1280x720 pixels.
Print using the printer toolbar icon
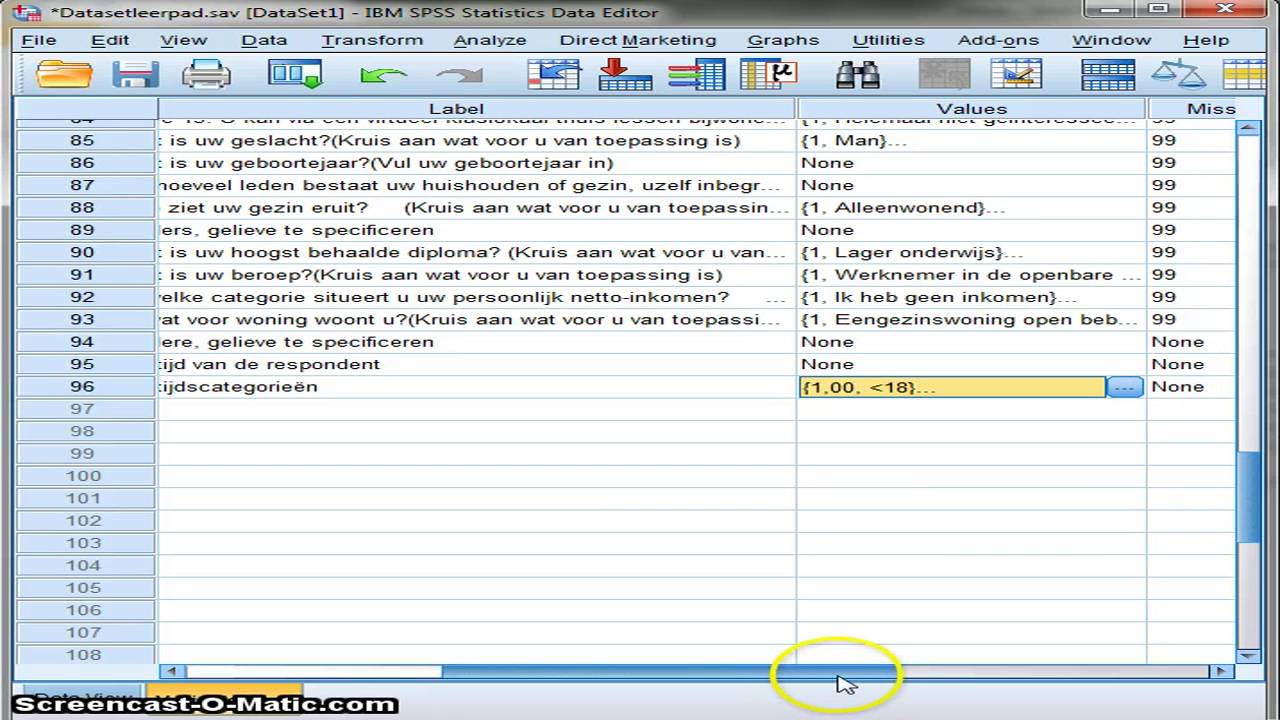(x=206, y=75)
